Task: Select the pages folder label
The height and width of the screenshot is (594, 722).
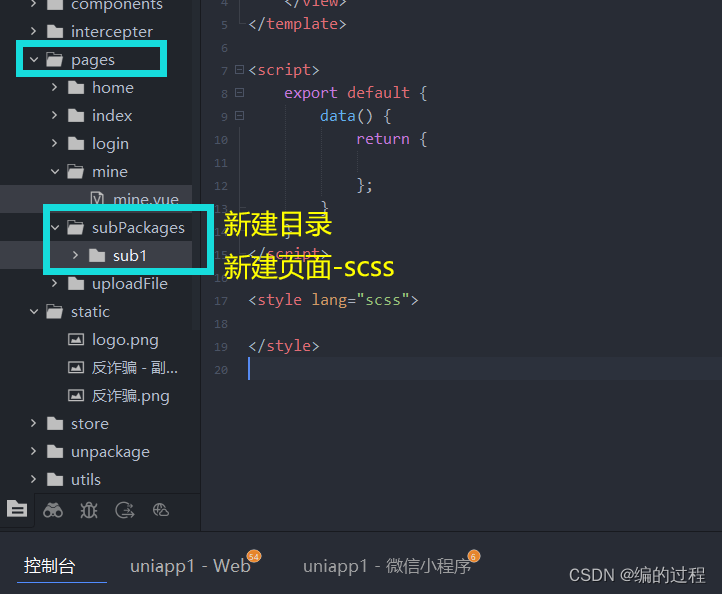Action: [93, 60]
